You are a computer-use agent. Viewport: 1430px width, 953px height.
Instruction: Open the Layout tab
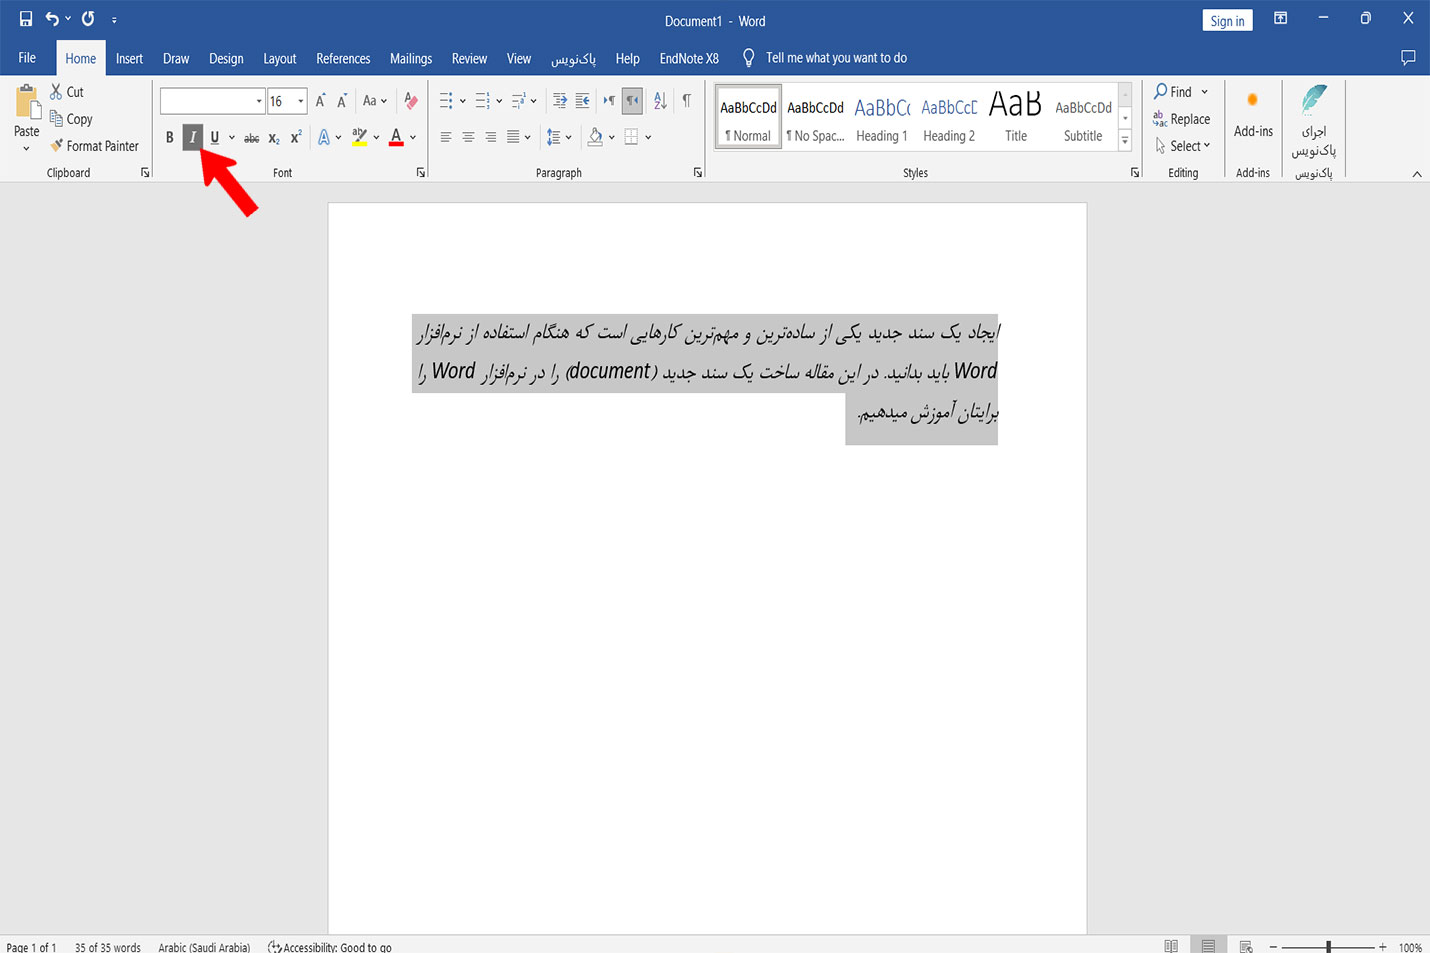coord(280,58)
